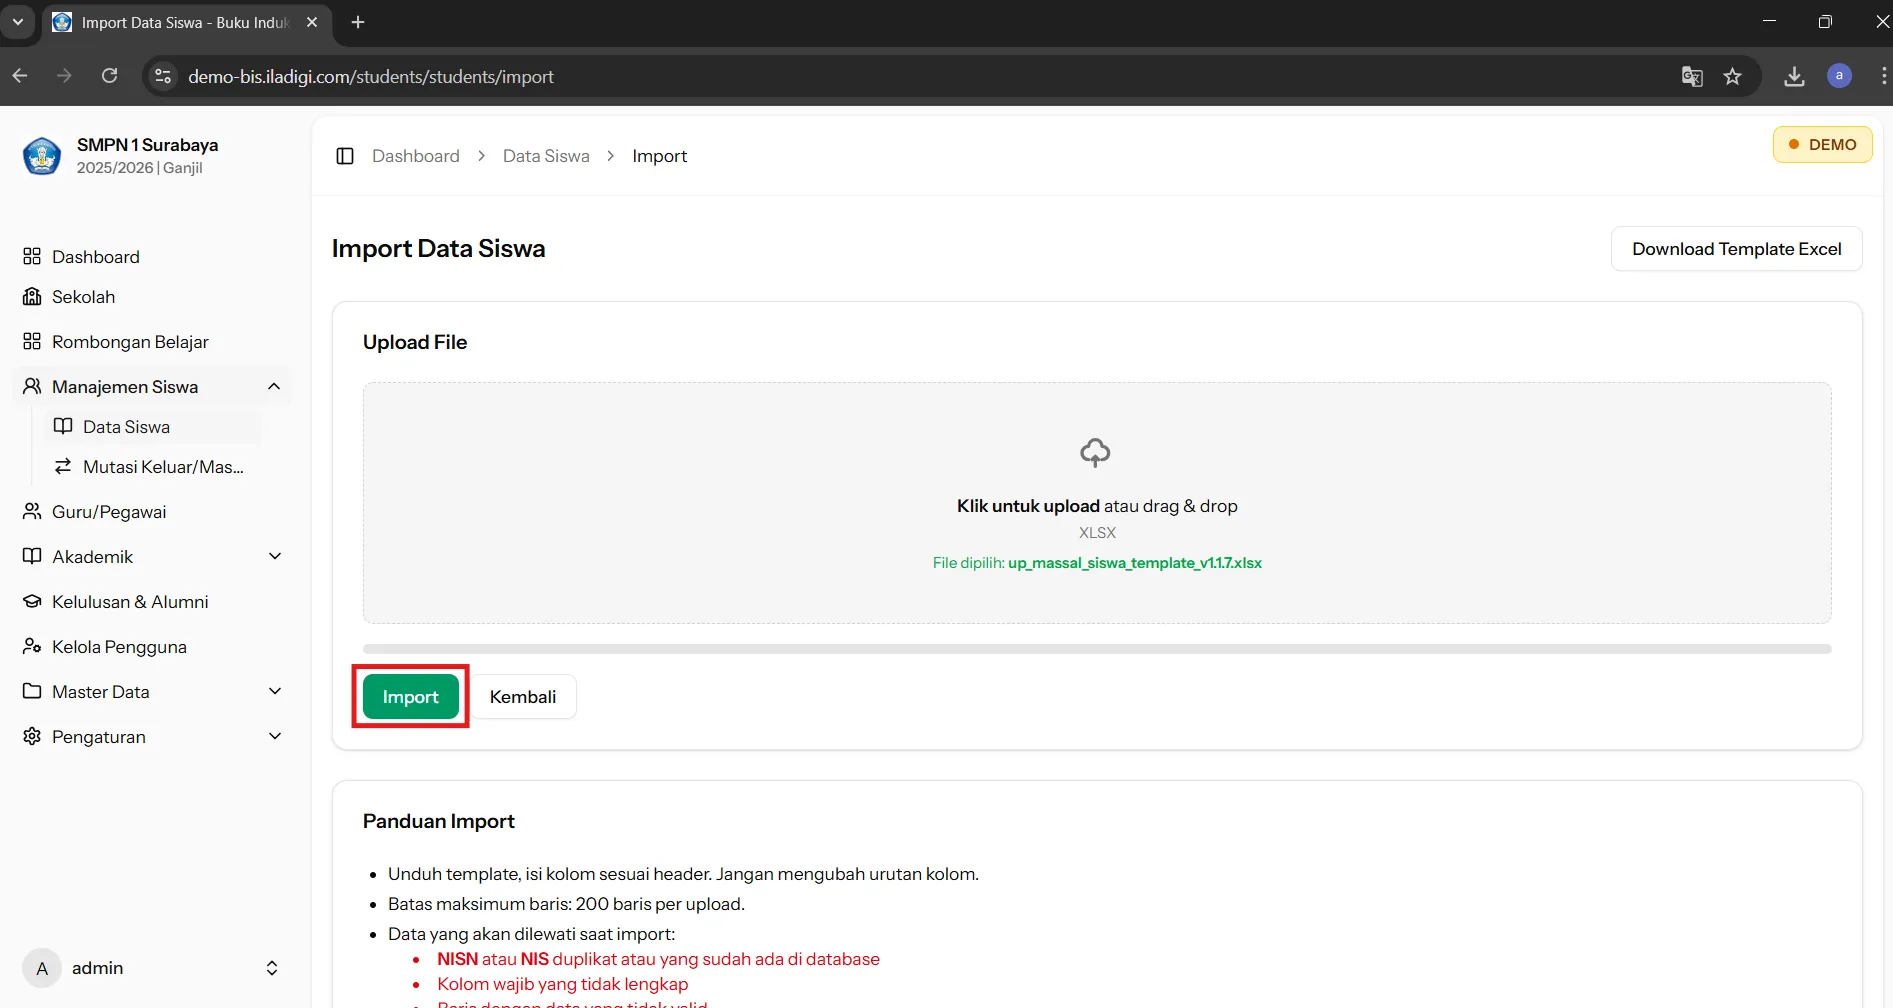This screenshot has width=1893, height=1008.
Task: Expand the Akademik chevron
Action: (x=275, y=557)
